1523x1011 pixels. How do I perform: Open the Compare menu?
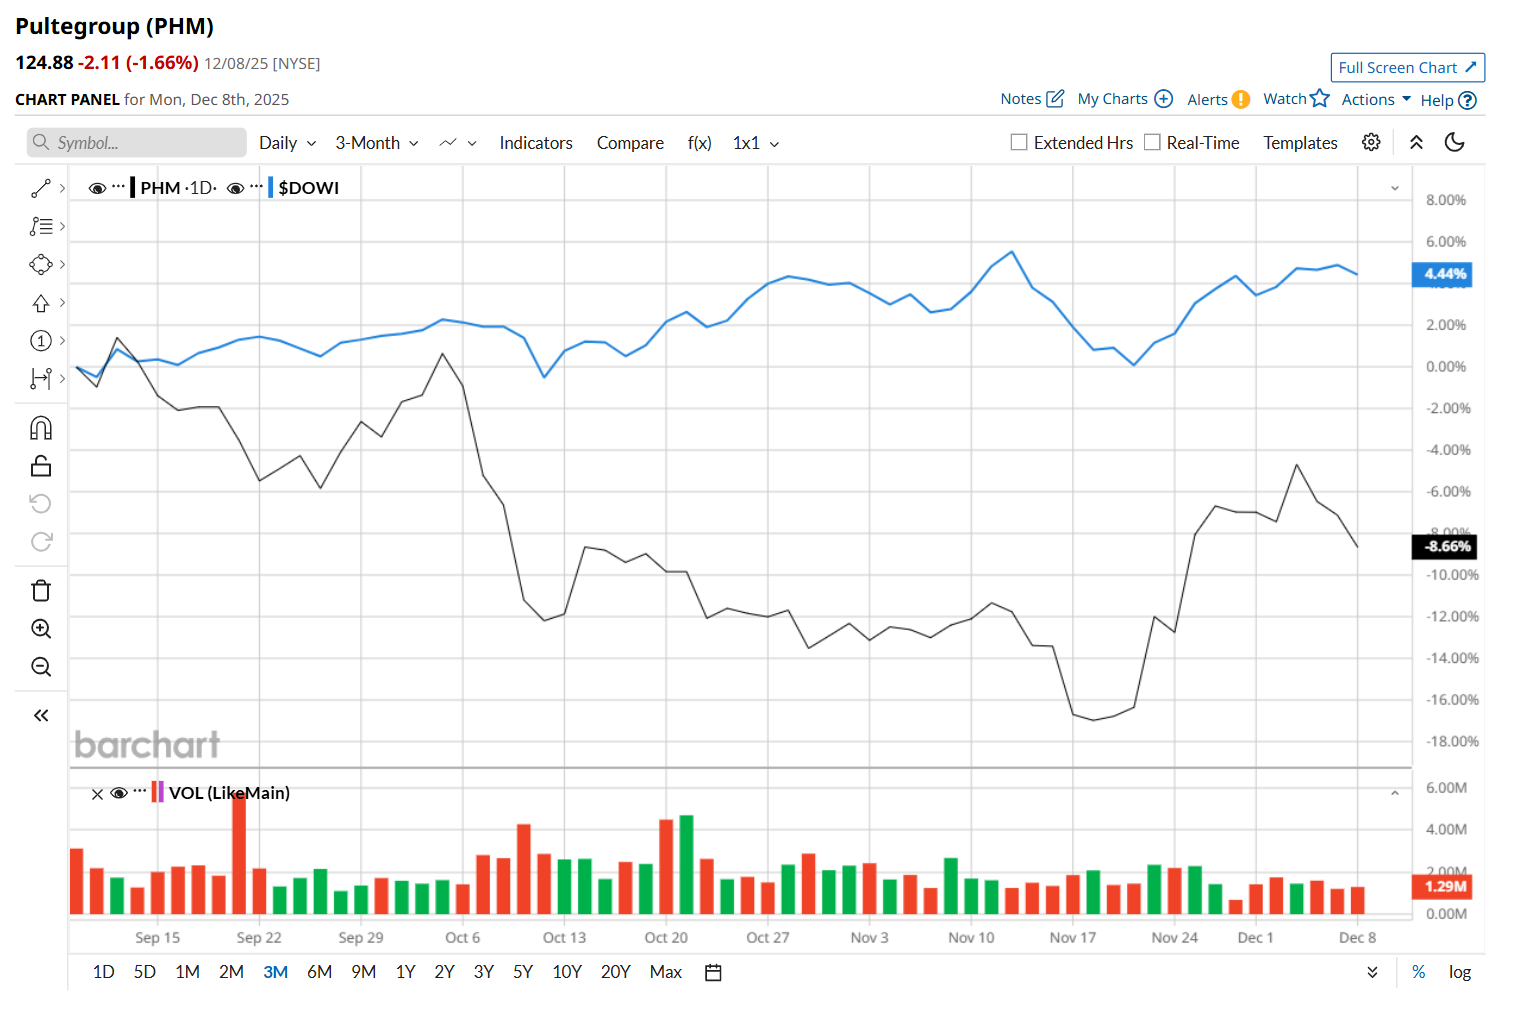pyautogui.click(x=630, y=143)
